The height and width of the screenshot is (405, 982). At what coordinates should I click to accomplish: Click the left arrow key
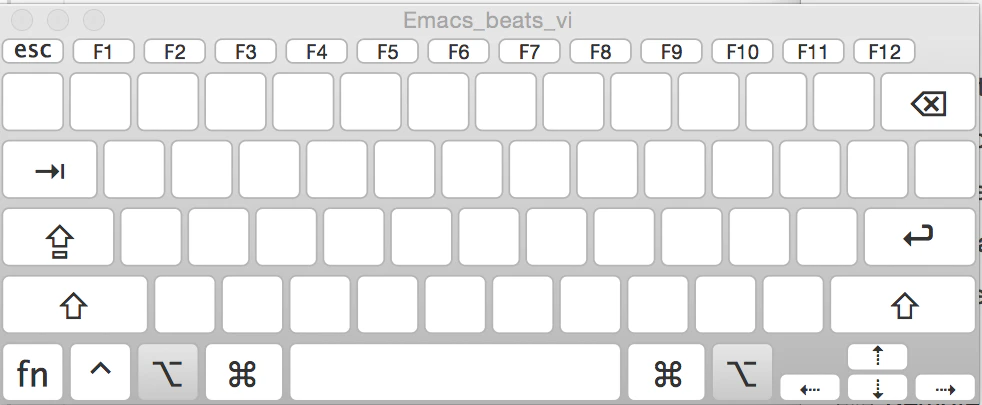(x=810, y=388)
